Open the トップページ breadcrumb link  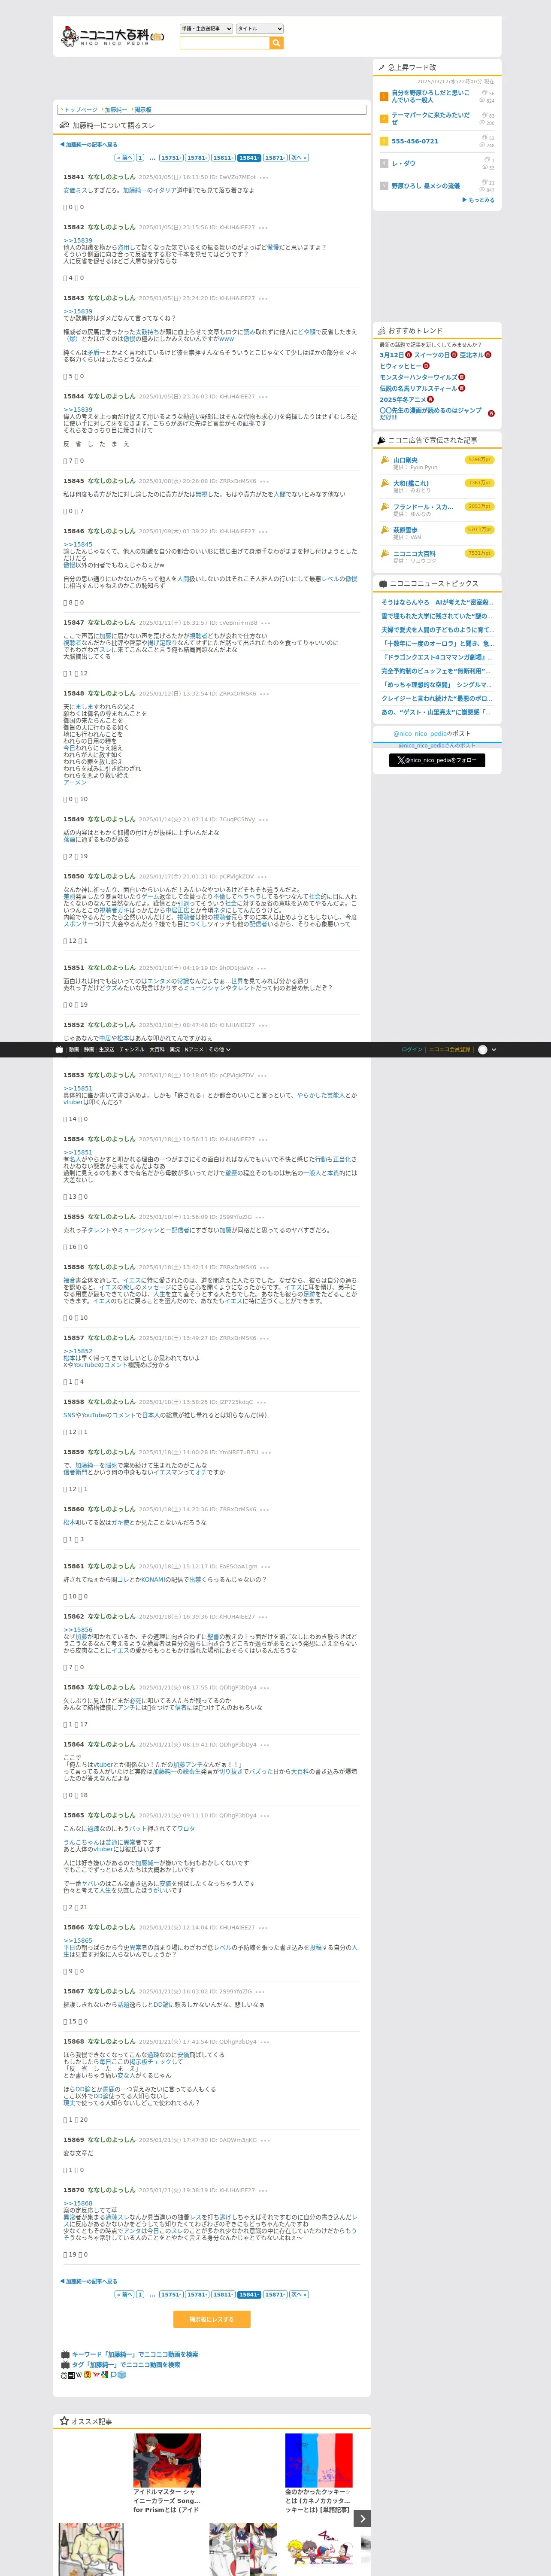point(81,110)
